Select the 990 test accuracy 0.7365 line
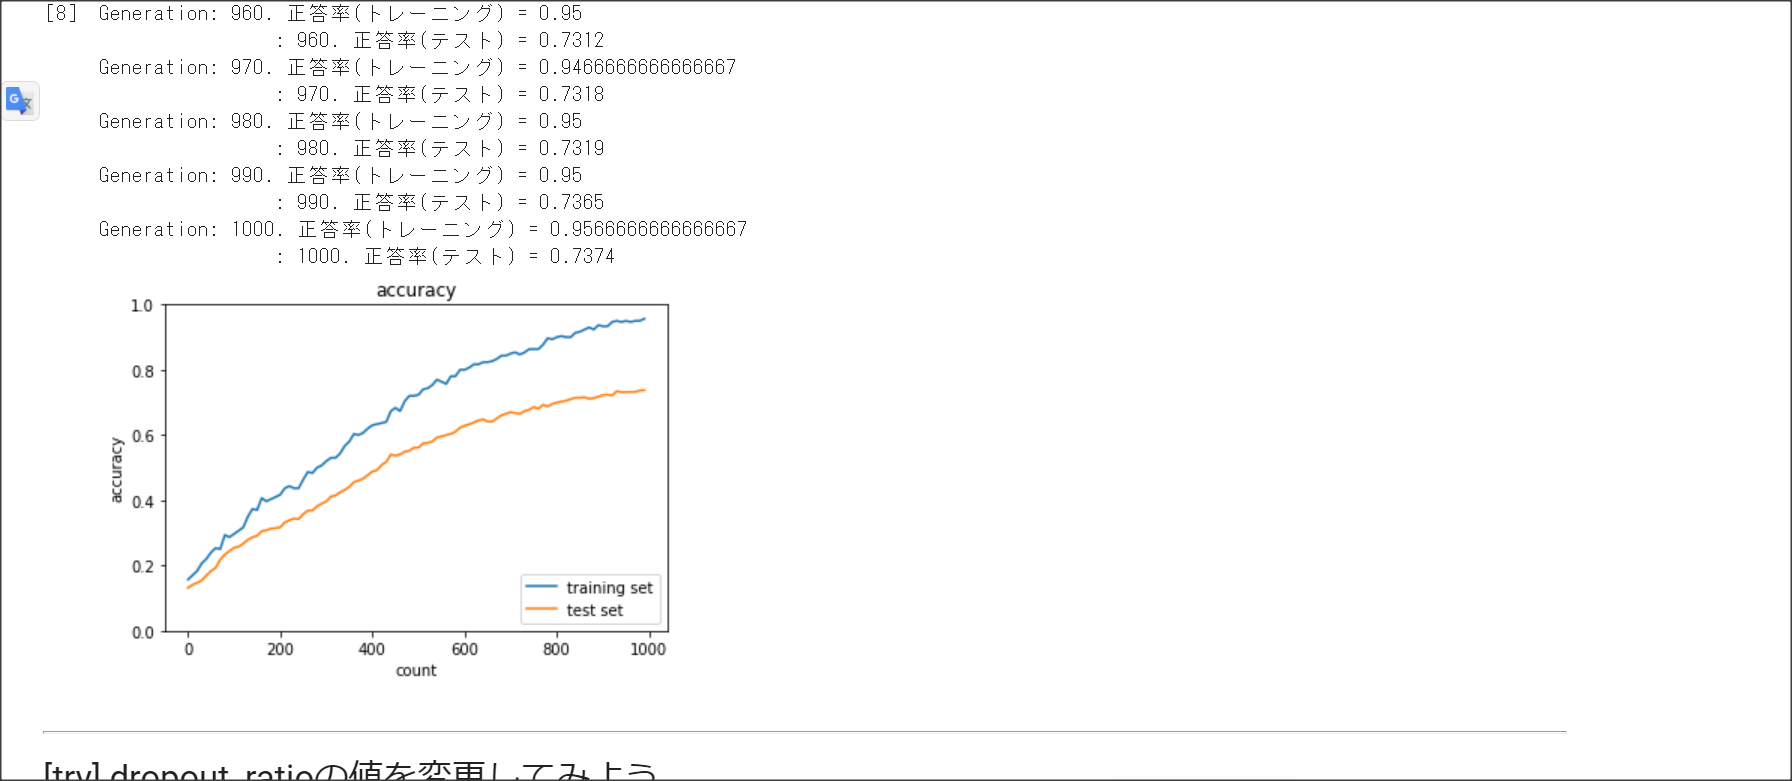The image size is (1792, 781). (440, 202)
